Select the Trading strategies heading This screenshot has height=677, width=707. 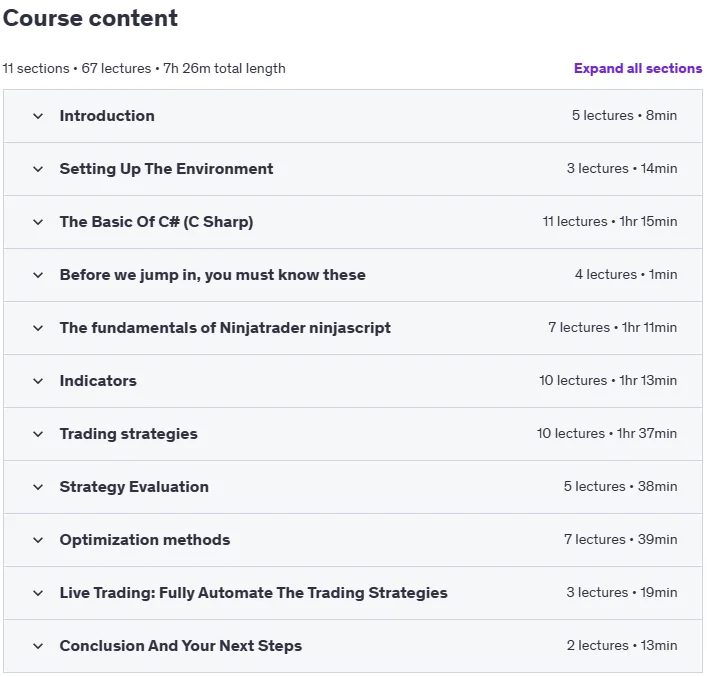129,434
